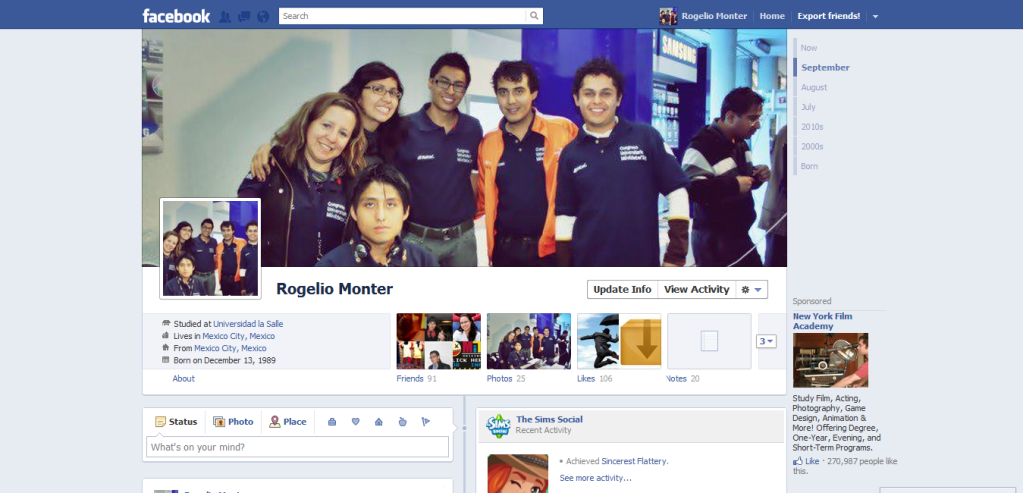This screenshot has width=1023, height=493.
Task: Open the Photos thumbnail section
Action: click(528, 341)
